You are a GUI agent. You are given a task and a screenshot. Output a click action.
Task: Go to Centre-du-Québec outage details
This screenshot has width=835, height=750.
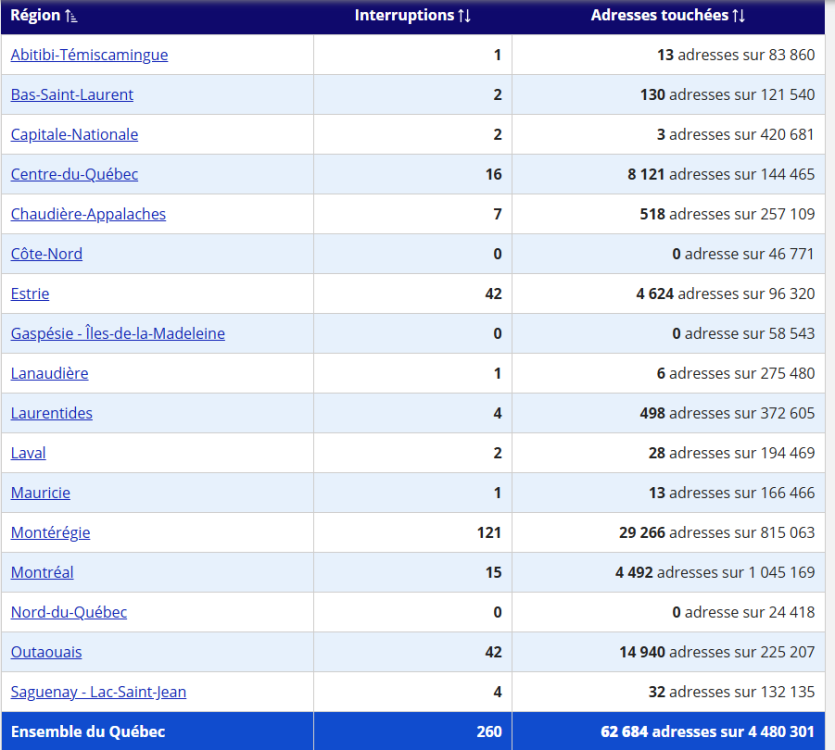click(74, 174)
